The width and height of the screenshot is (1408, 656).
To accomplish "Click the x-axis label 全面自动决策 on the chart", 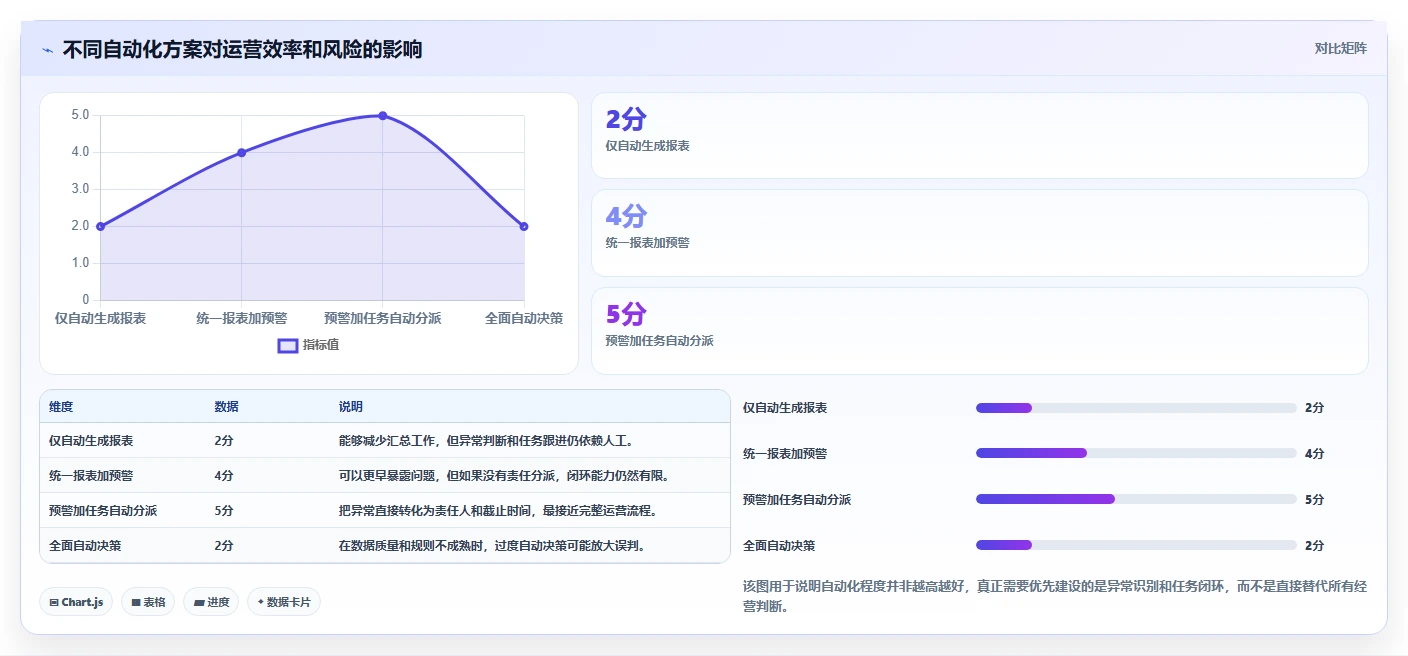I will tap(524, 318).
